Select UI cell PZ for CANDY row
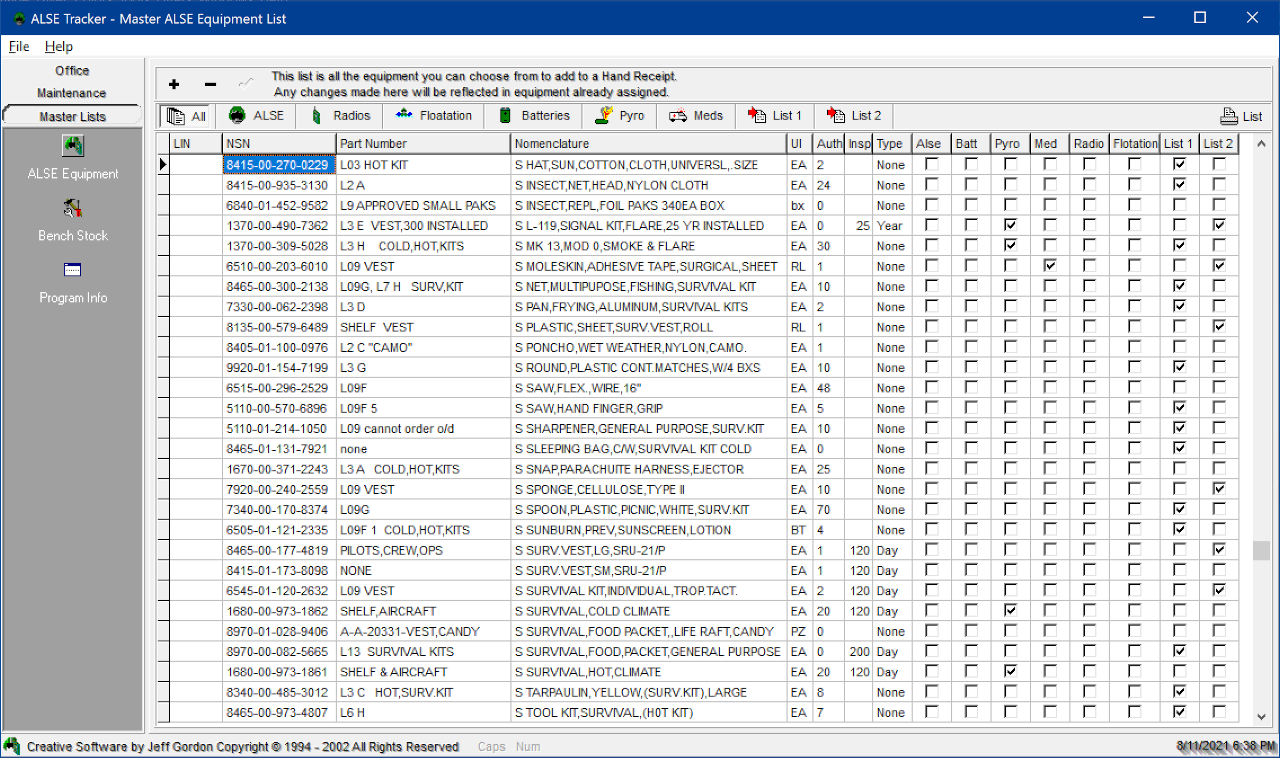Screen dimensions: 1280x758 [799, 631]
